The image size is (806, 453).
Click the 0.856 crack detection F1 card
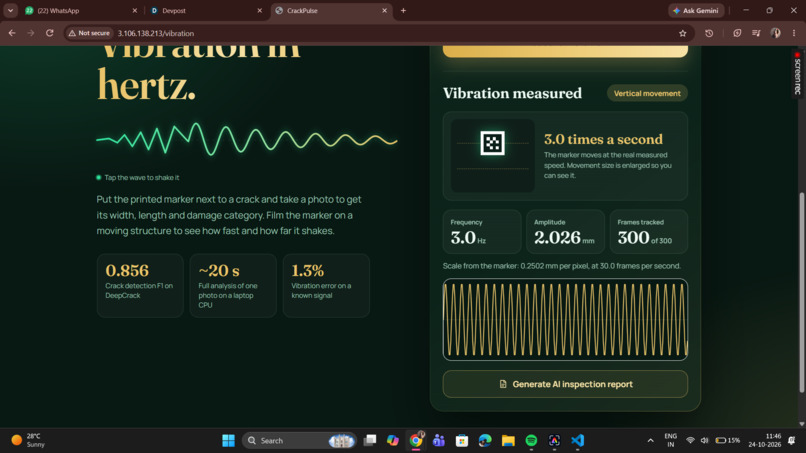(140, 285)
